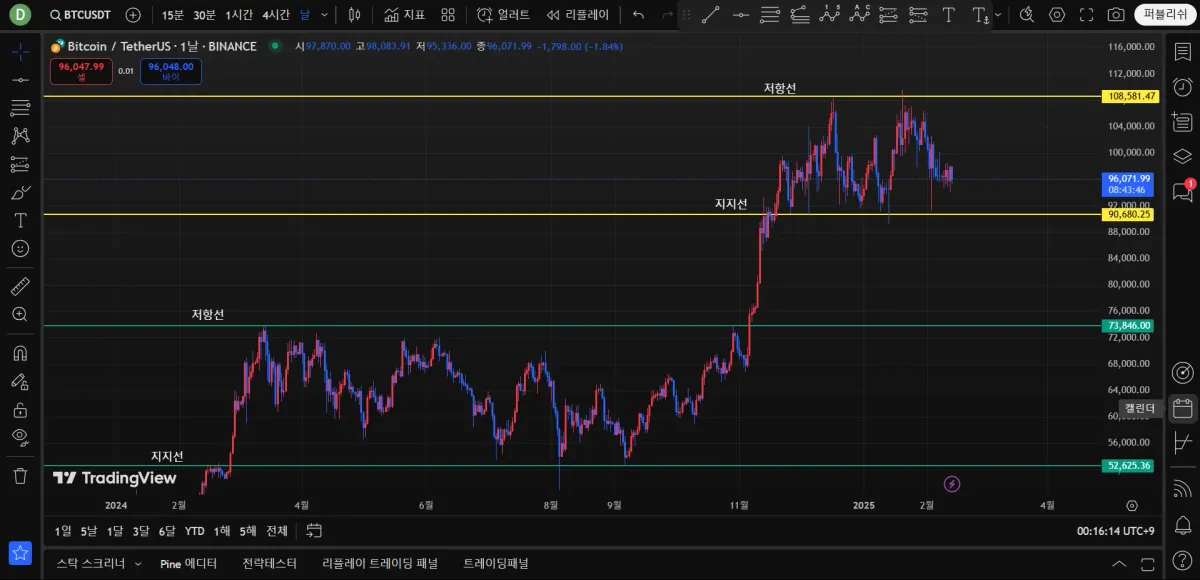Open the Gann and Fibonacci tools group
The image size is (1200, 580).
pyautogui.click(x=20, y=107)
